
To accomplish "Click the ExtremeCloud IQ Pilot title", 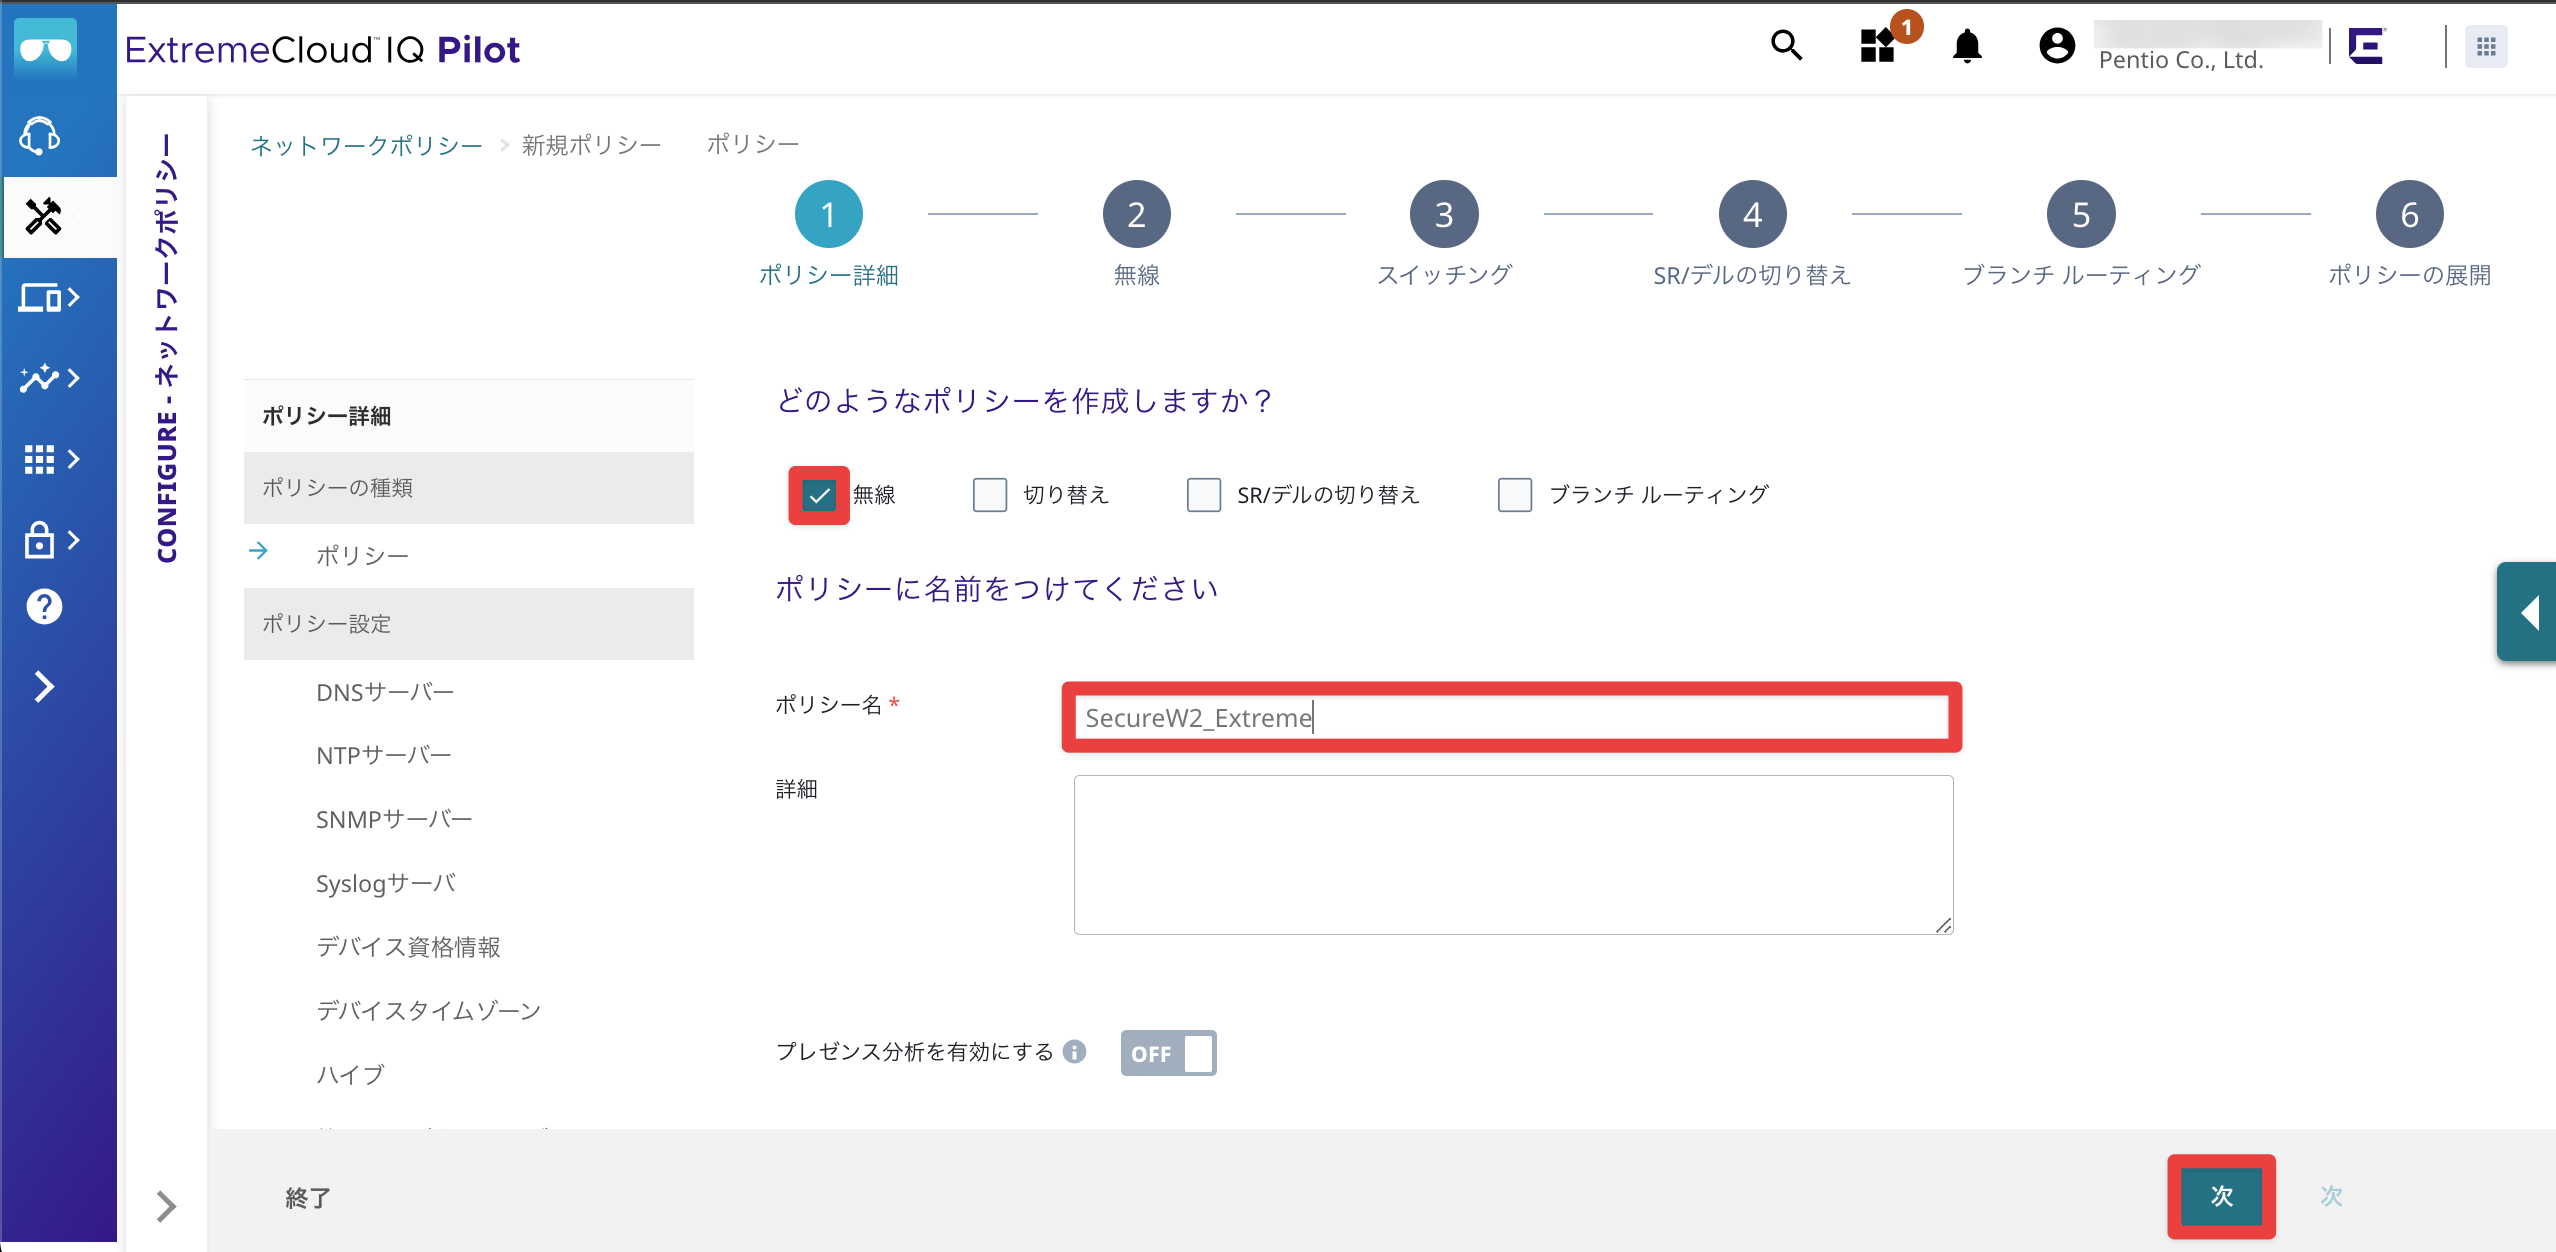I will [x=322, y=49].
